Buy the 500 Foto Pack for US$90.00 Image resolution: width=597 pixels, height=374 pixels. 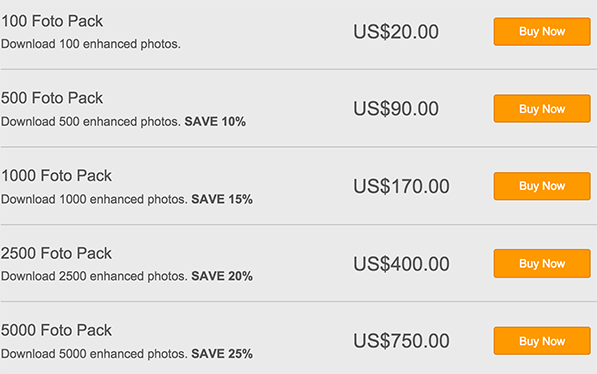542,109
